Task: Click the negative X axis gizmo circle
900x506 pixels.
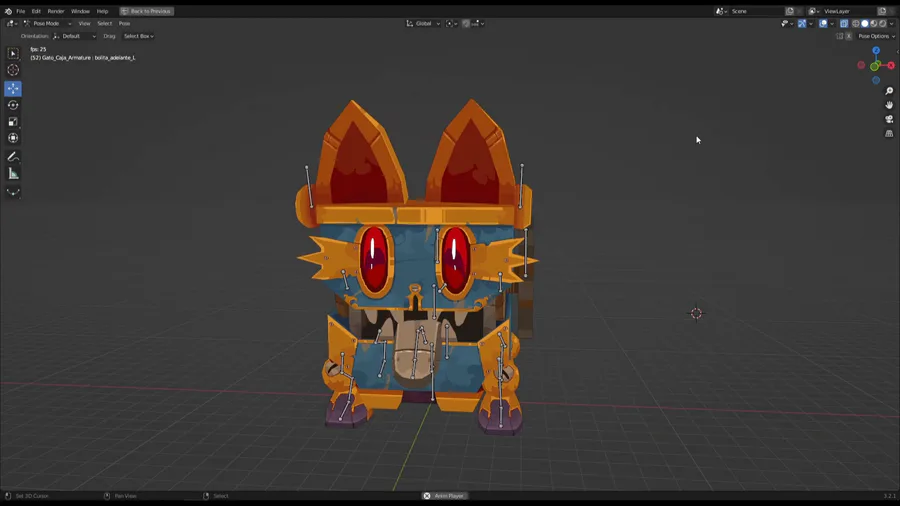Action: [861, 65]
